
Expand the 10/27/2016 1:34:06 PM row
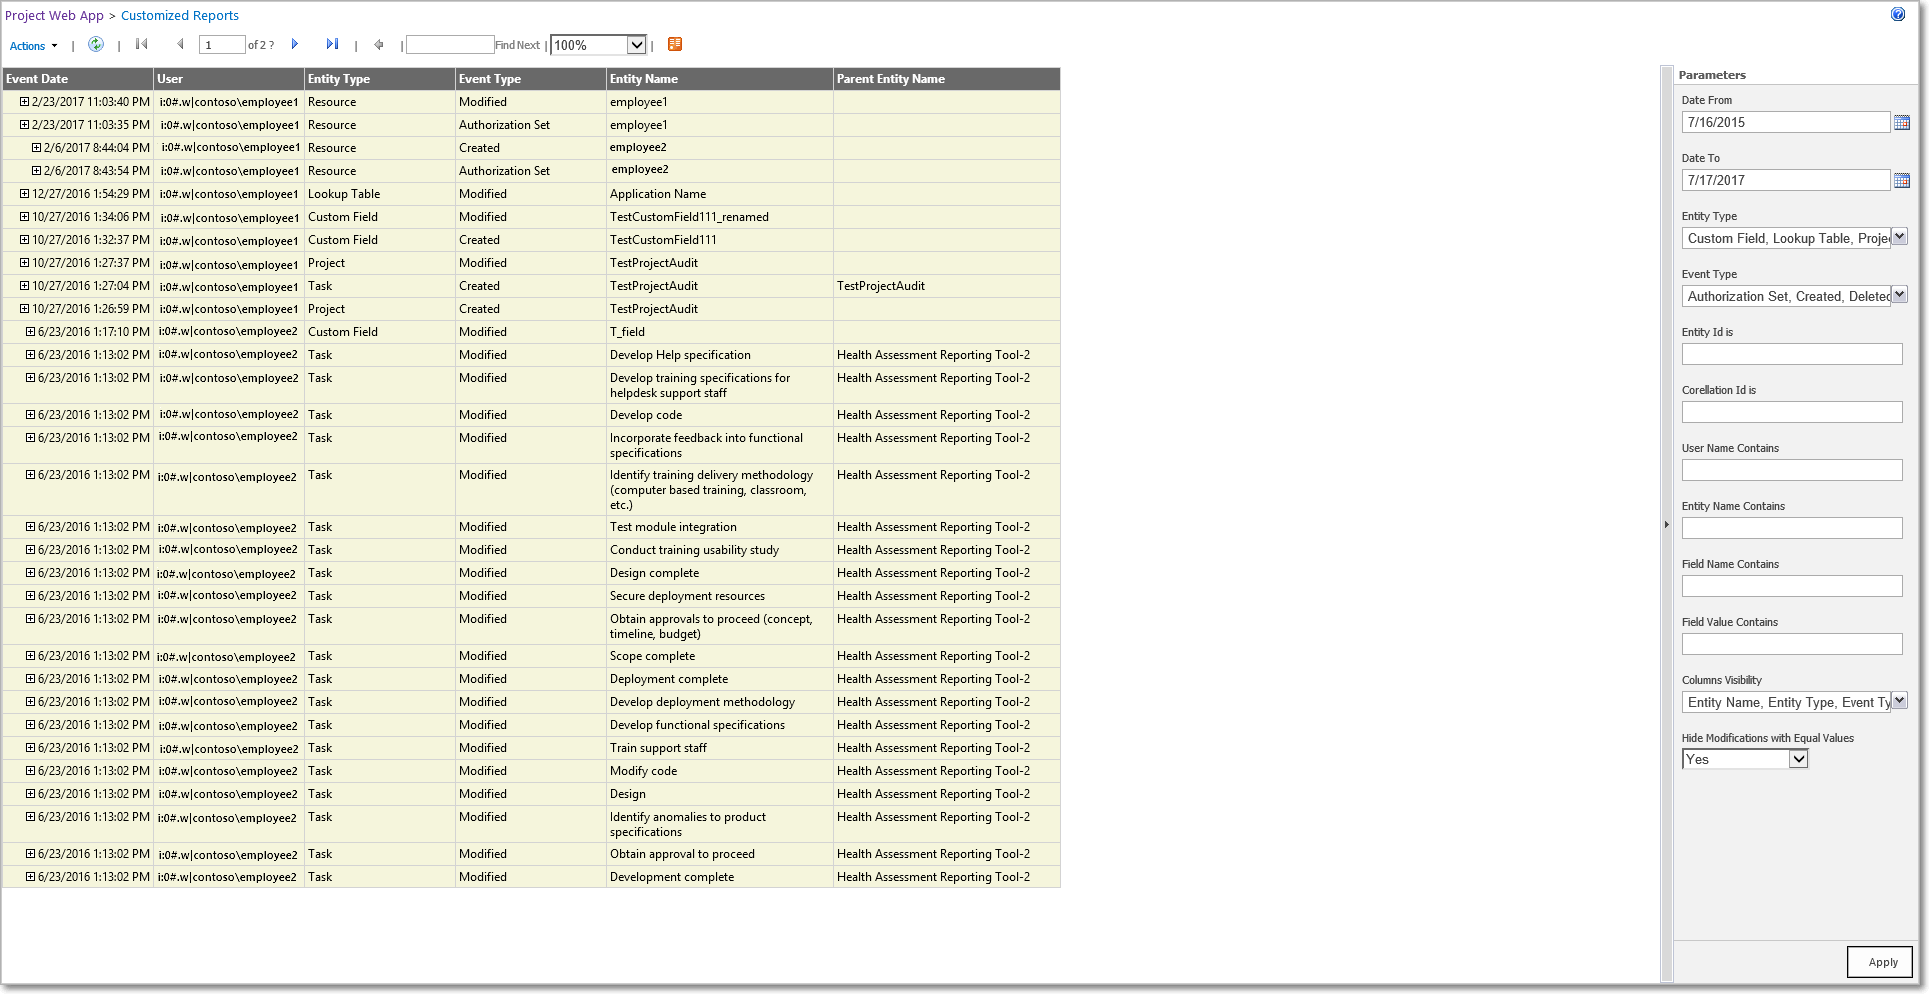25,217
